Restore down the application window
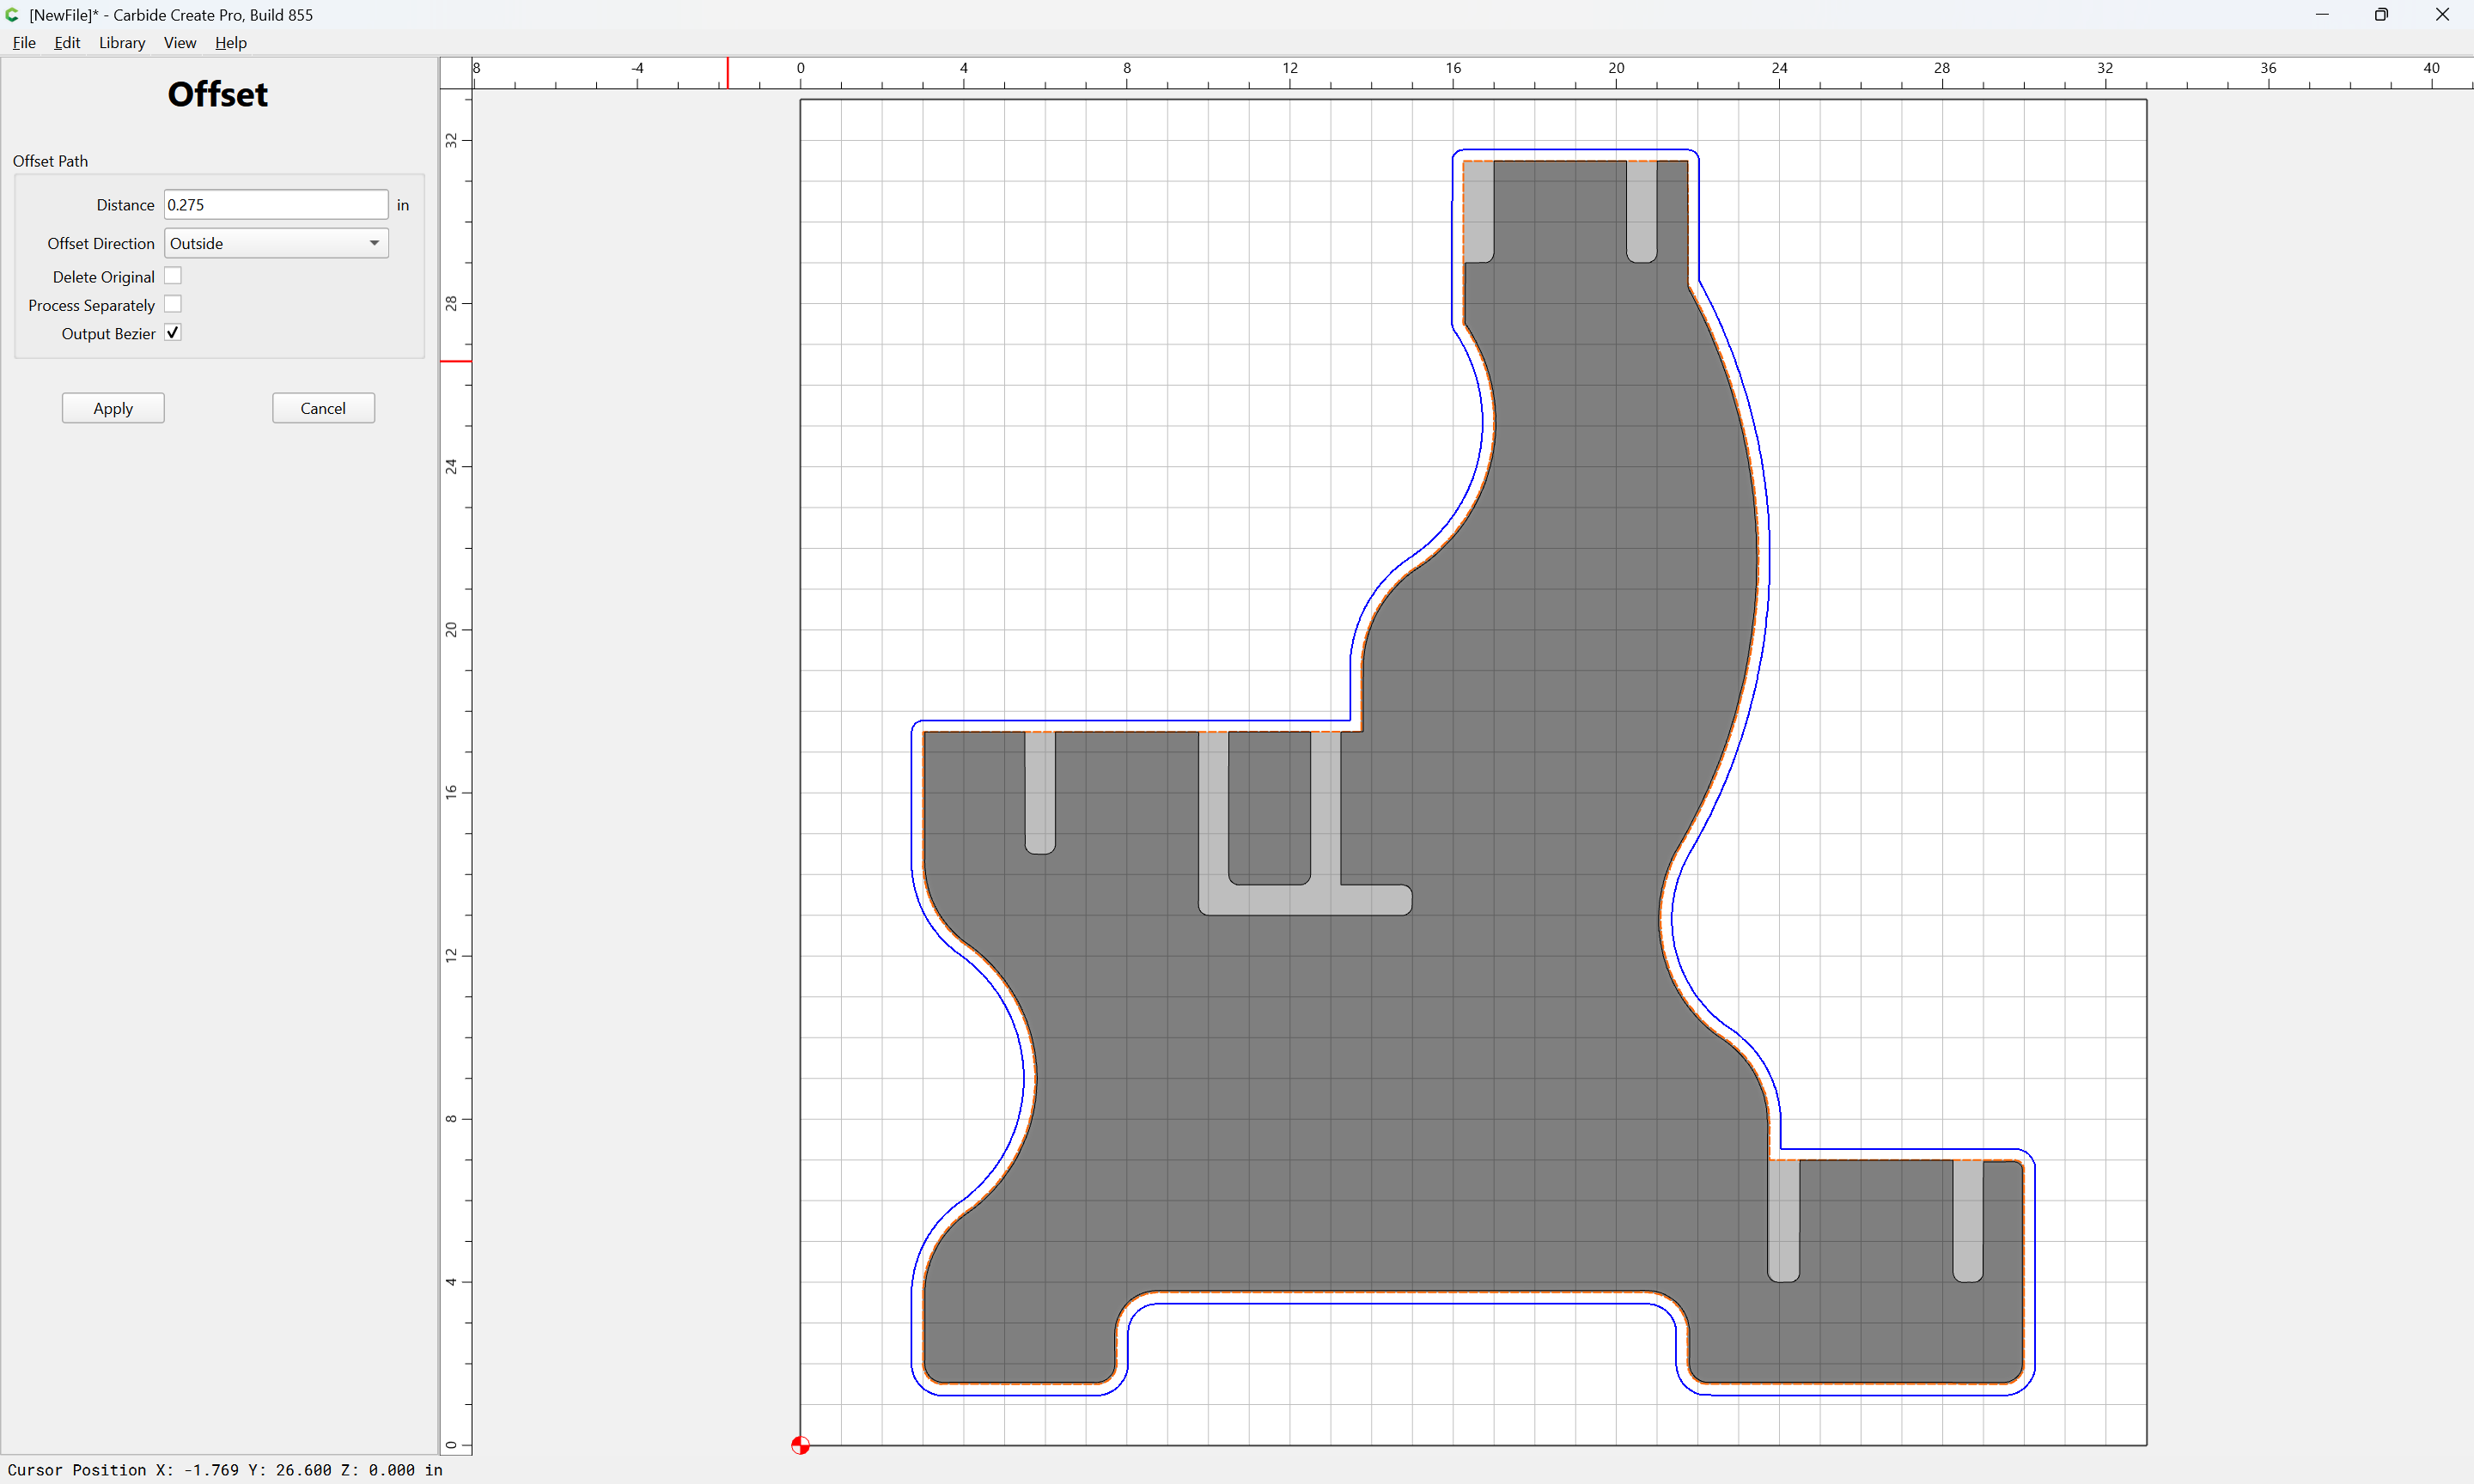 point(2381,15)
